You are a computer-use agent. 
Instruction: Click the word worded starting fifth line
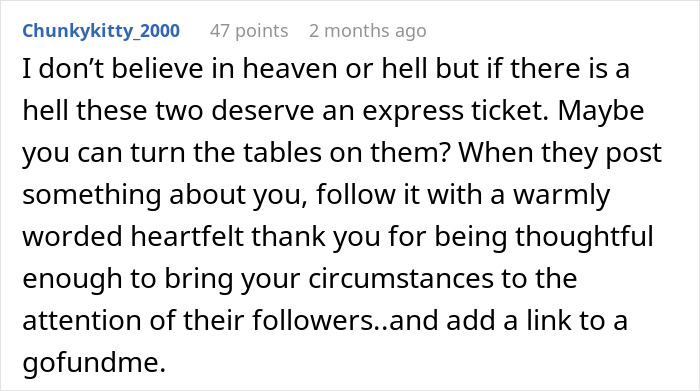[72, 236]
